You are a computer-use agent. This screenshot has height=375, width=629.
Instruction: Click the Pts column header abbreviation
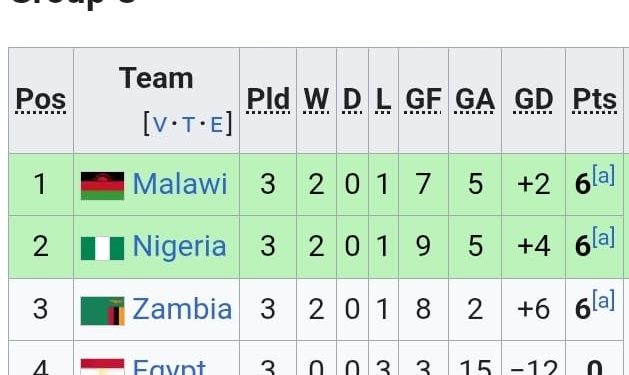(x=595, y=99)
